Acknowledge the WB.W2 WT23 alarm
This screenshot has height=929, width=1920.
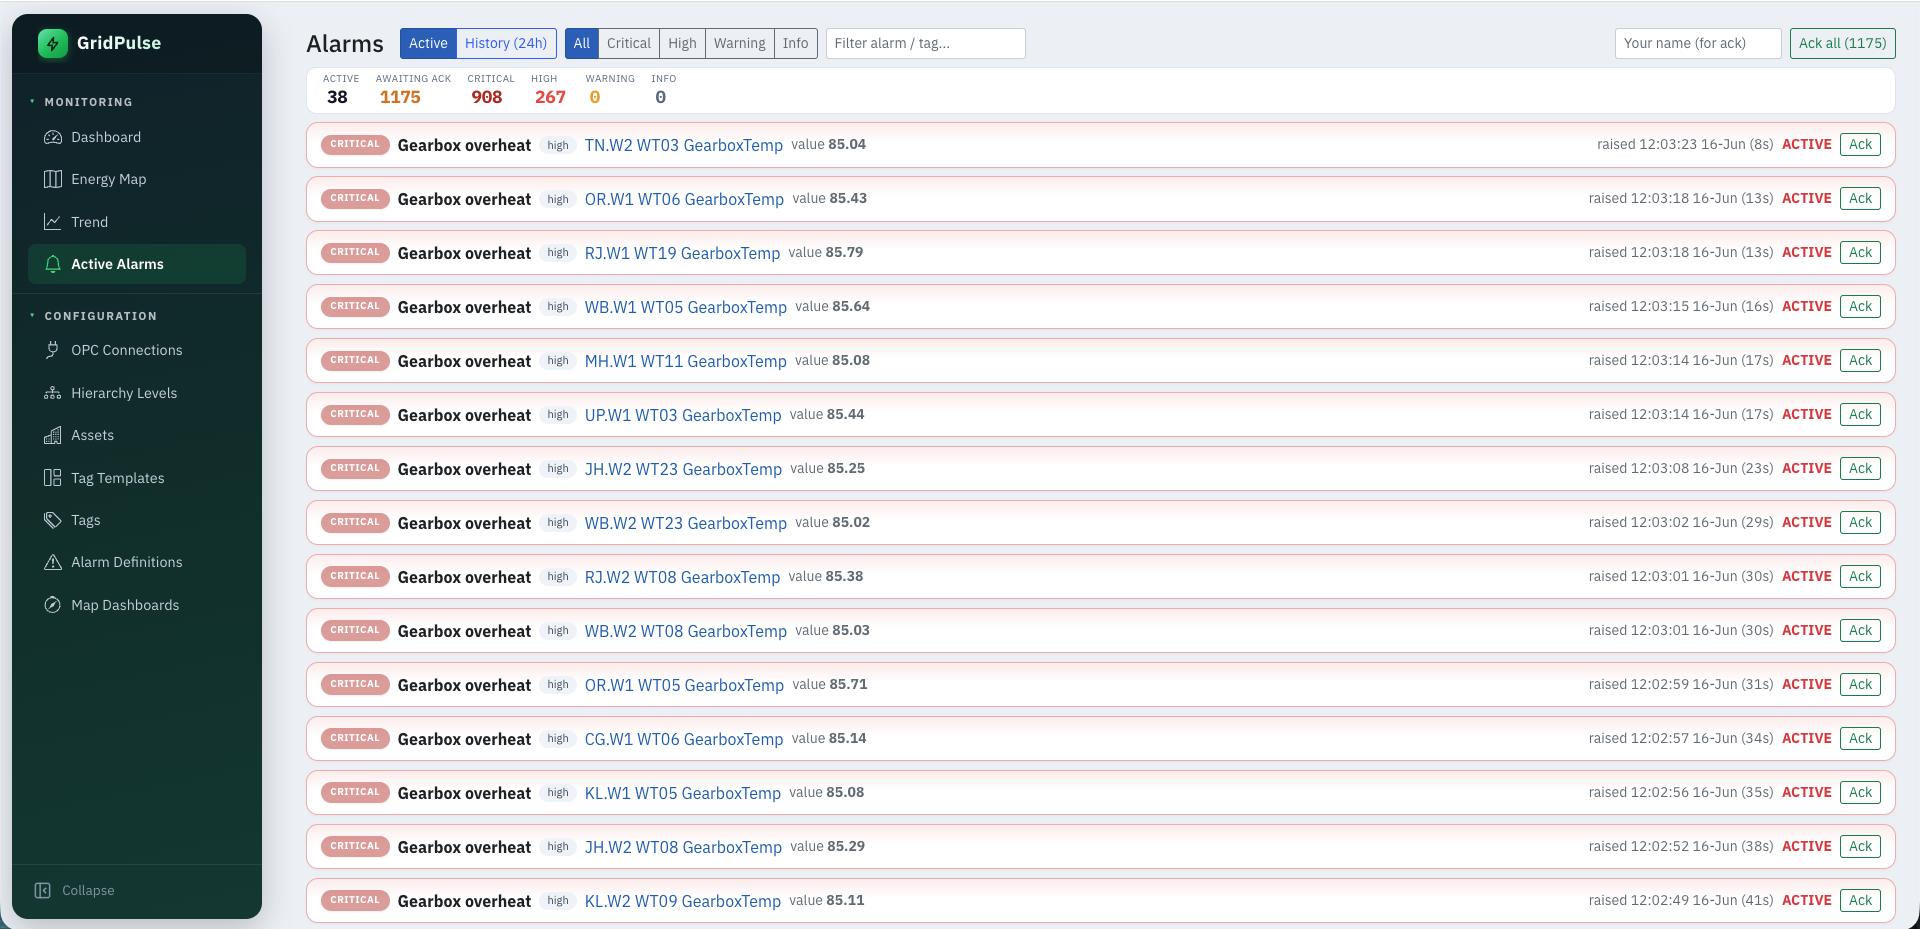click(x=1860, y=523)
